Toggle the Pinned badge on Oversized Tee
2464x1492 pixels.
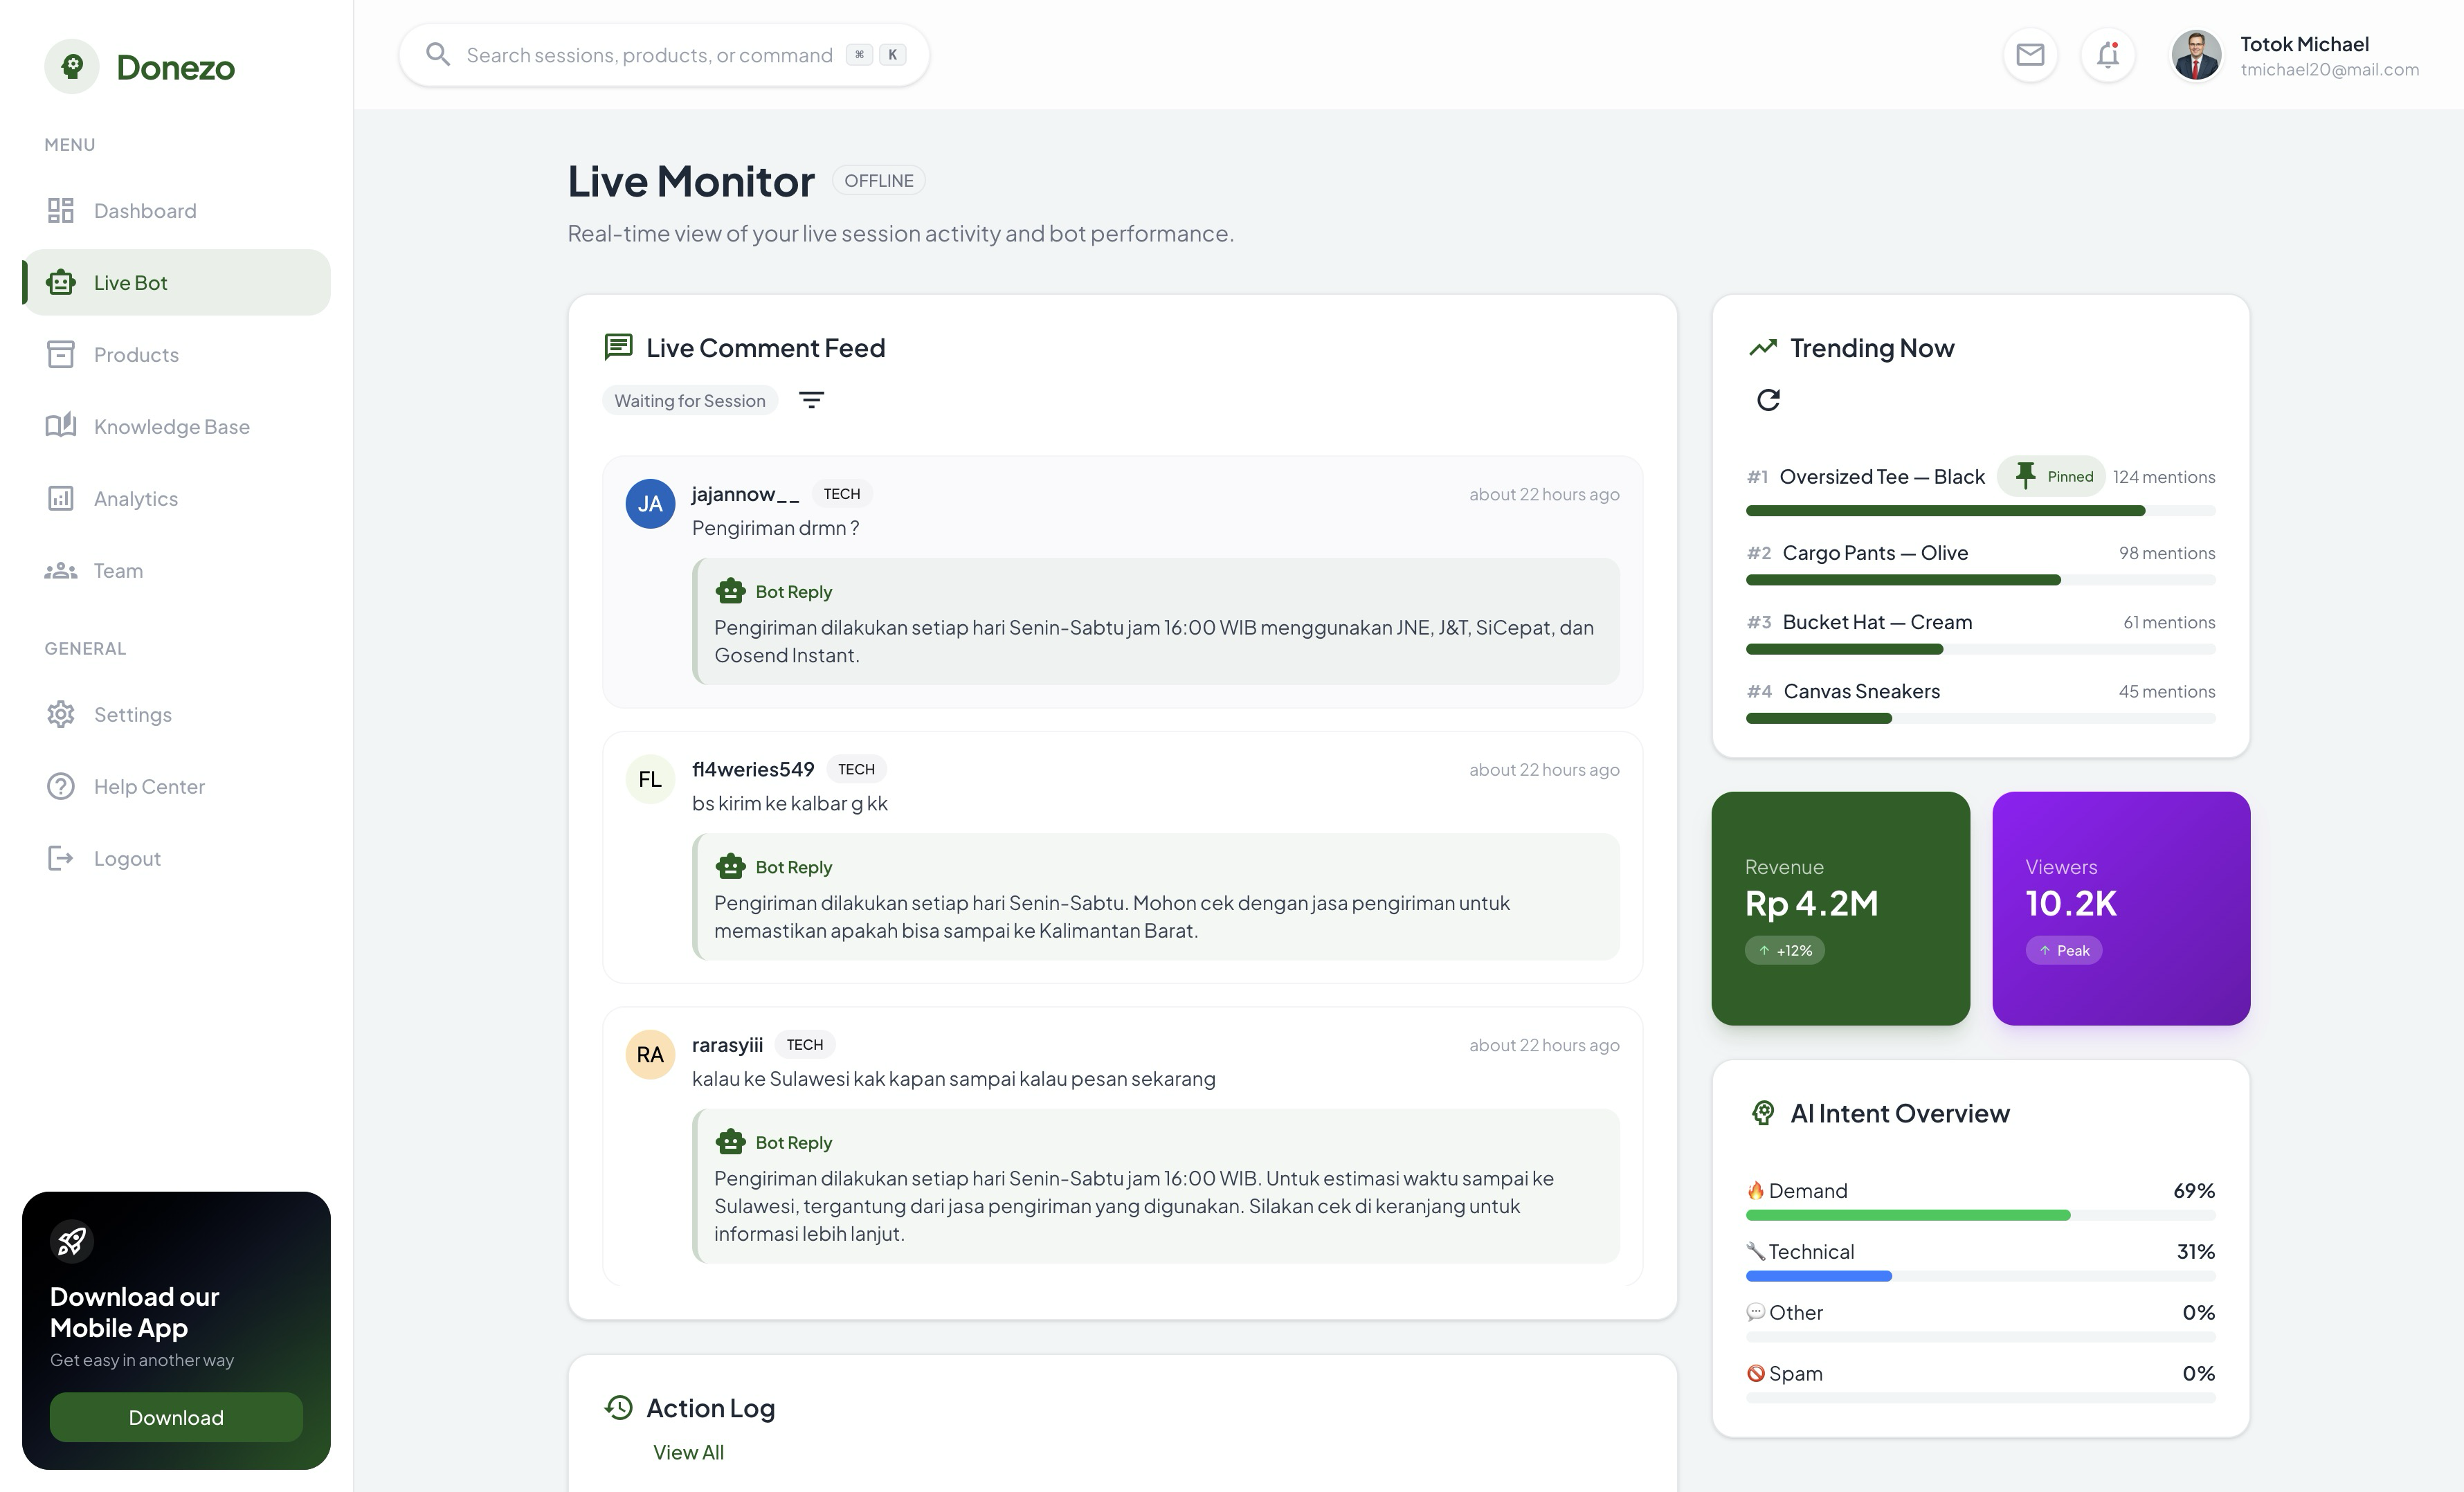tap(2052, 477)
